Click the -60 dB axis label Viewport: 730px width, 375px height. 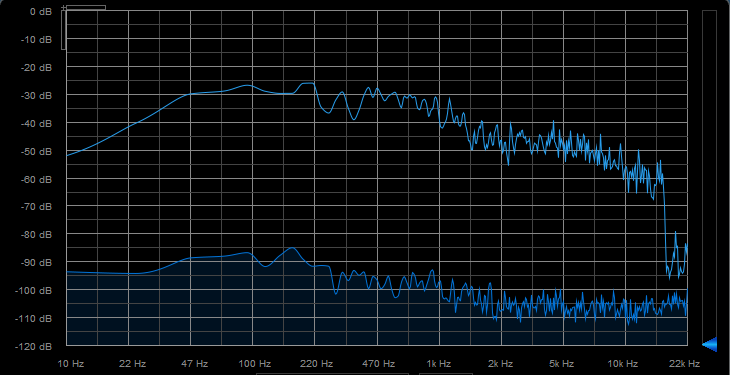pyautogui.click(x=37, y=179)
